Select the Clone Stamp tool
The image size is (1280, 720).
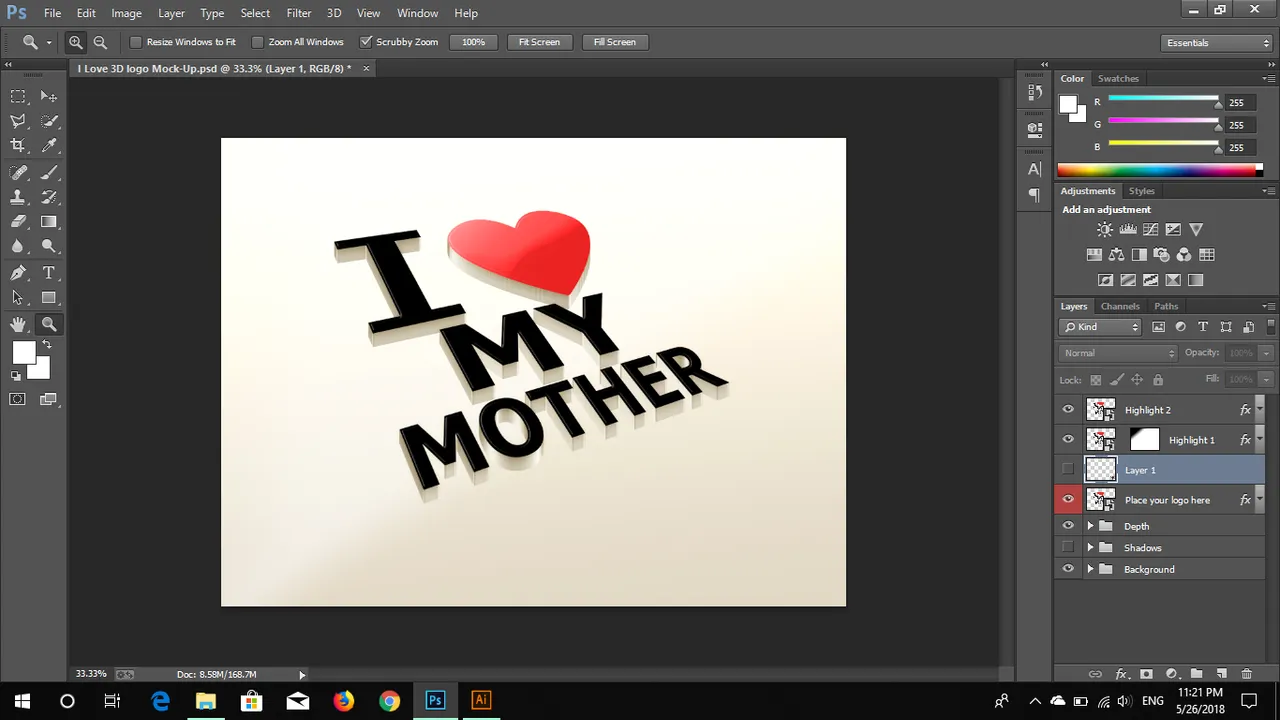tap(18, 197)
